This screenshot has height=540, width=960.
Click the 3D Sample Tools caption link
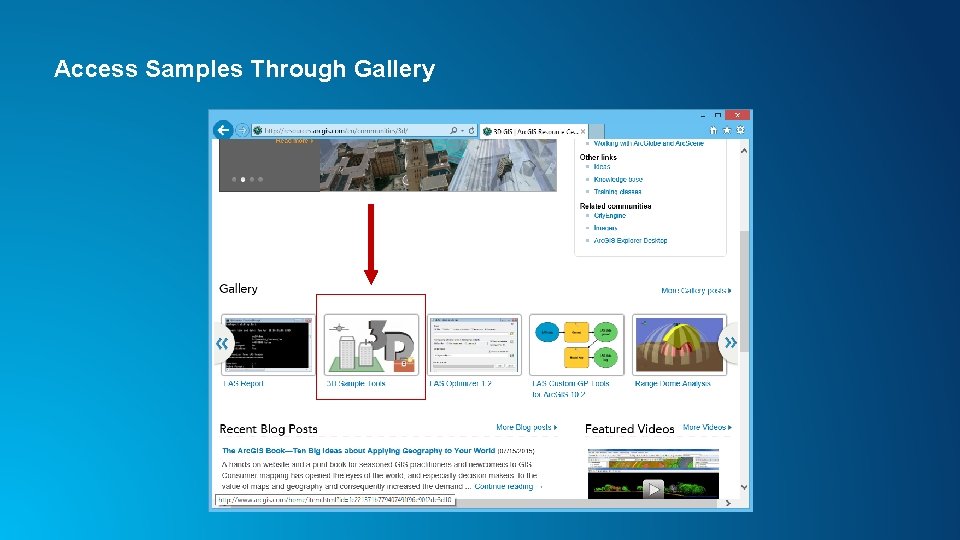(x=356, y=384)
